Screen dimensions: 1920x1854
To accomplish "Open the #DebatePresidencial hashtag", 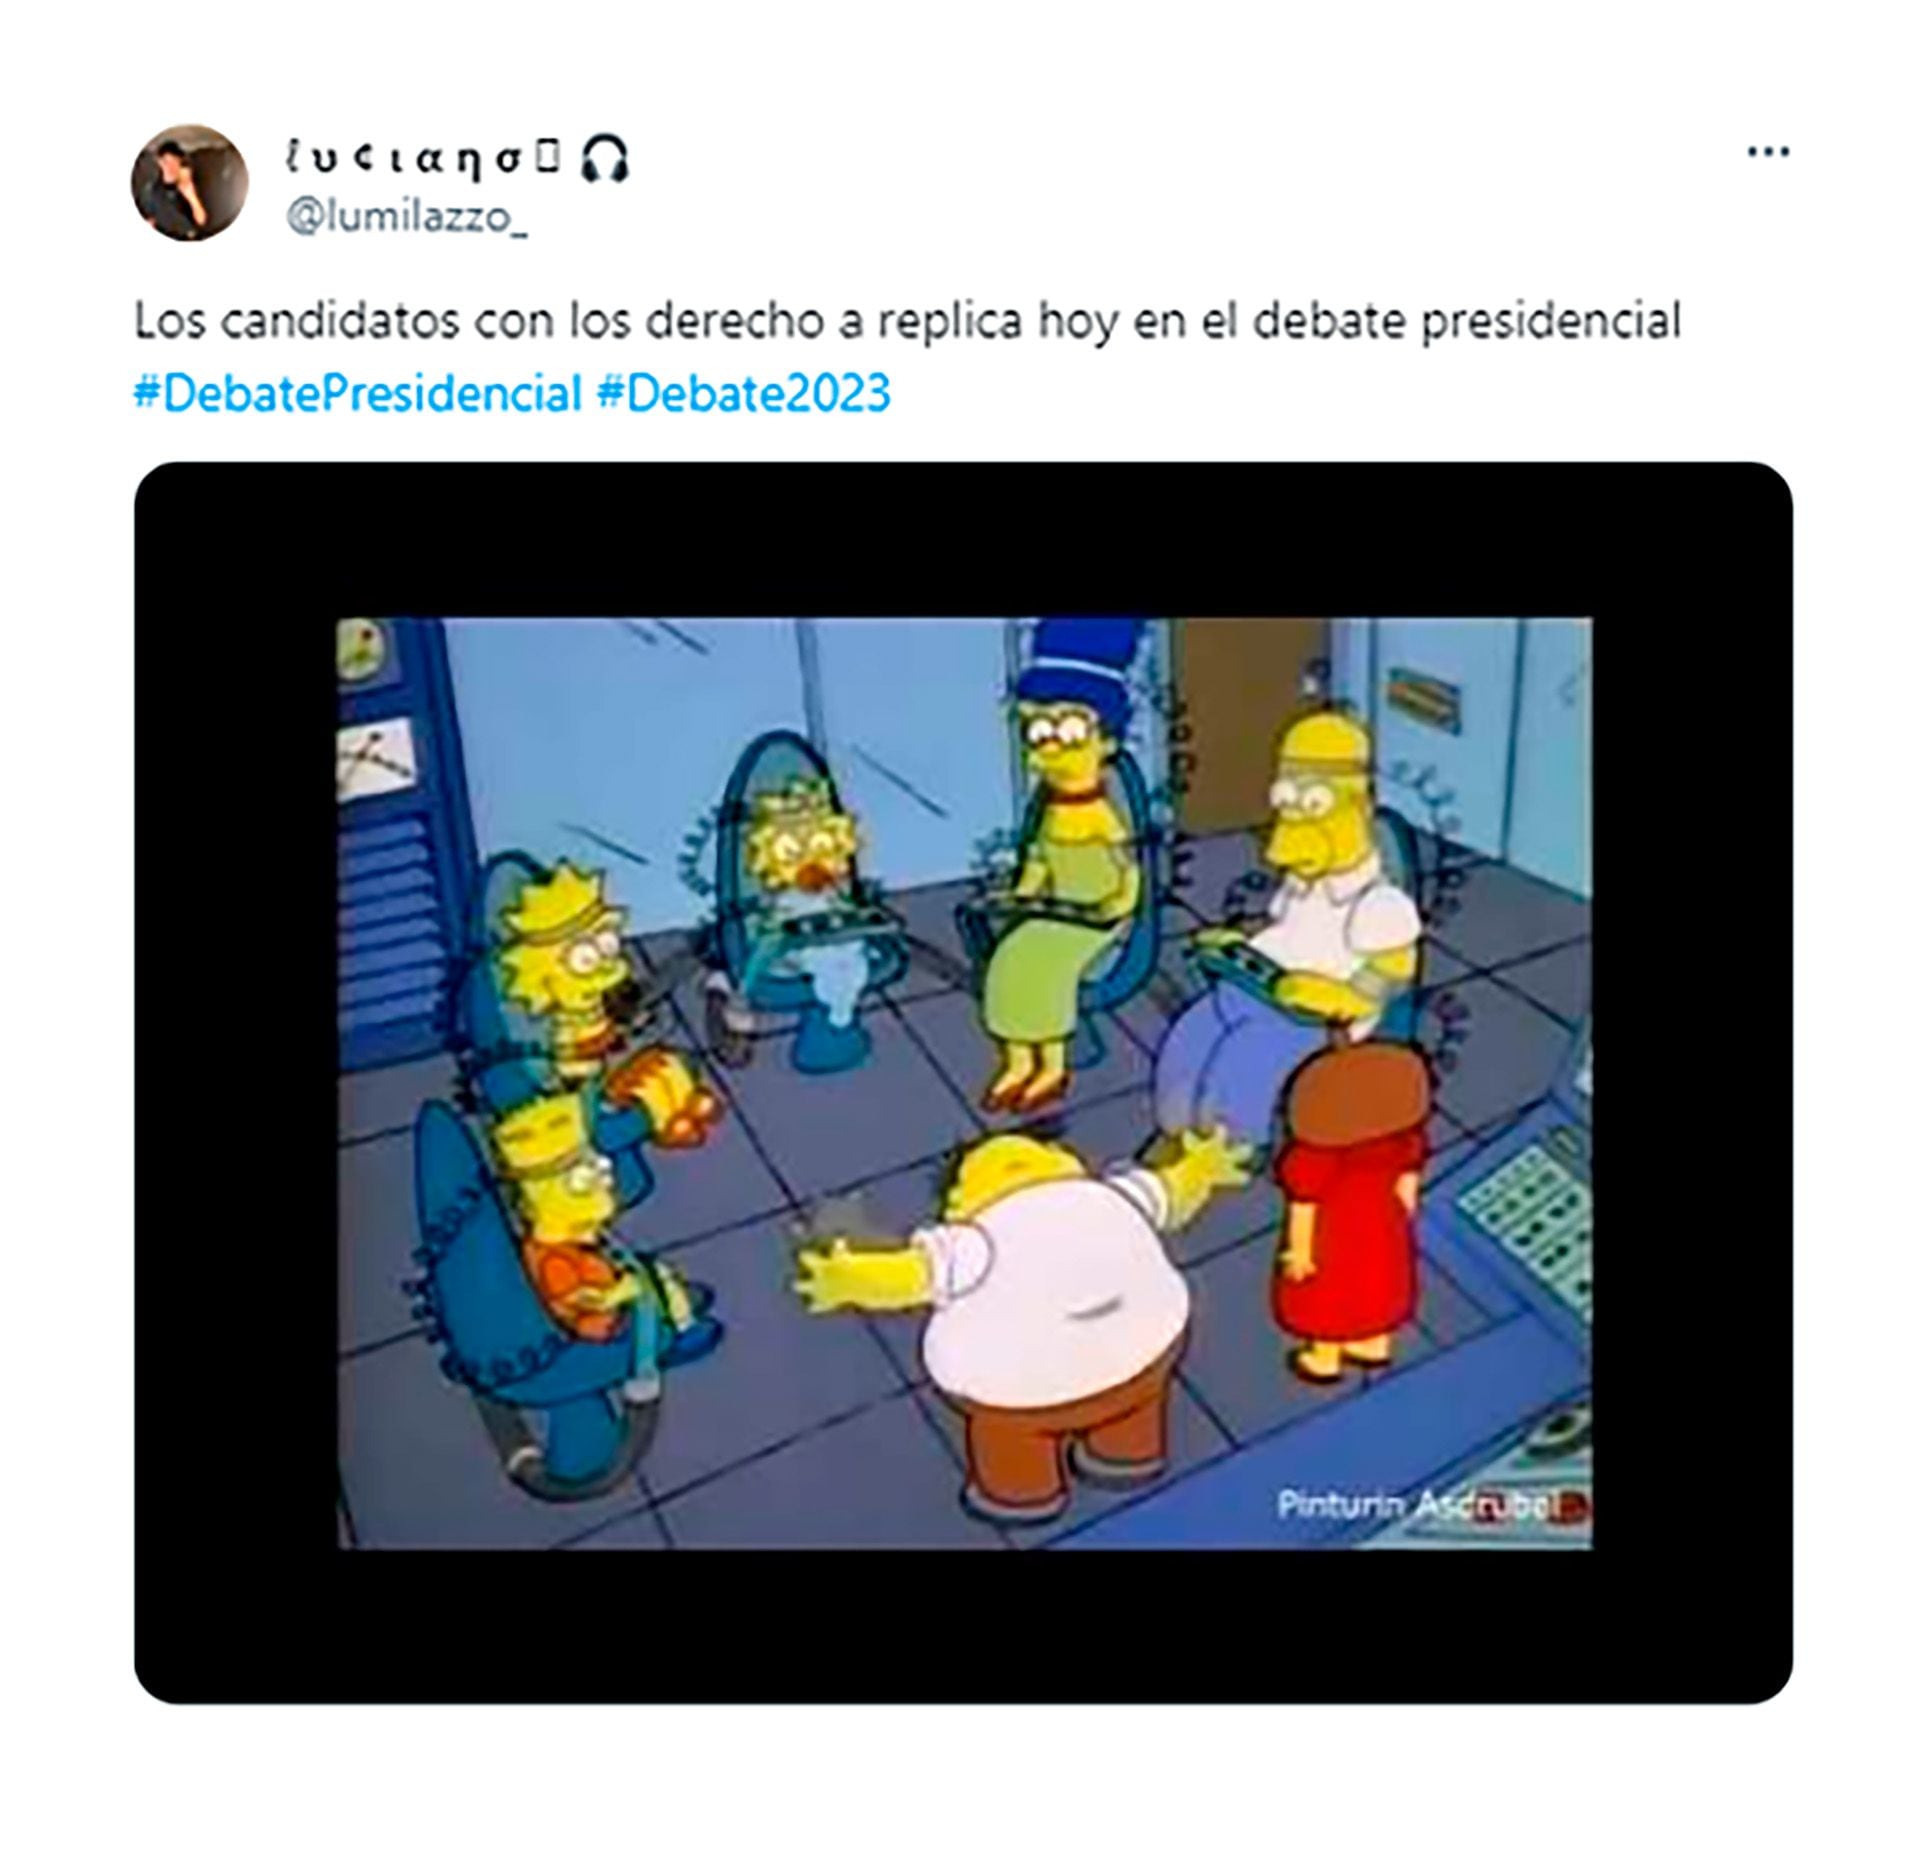I will pos(357,393).
